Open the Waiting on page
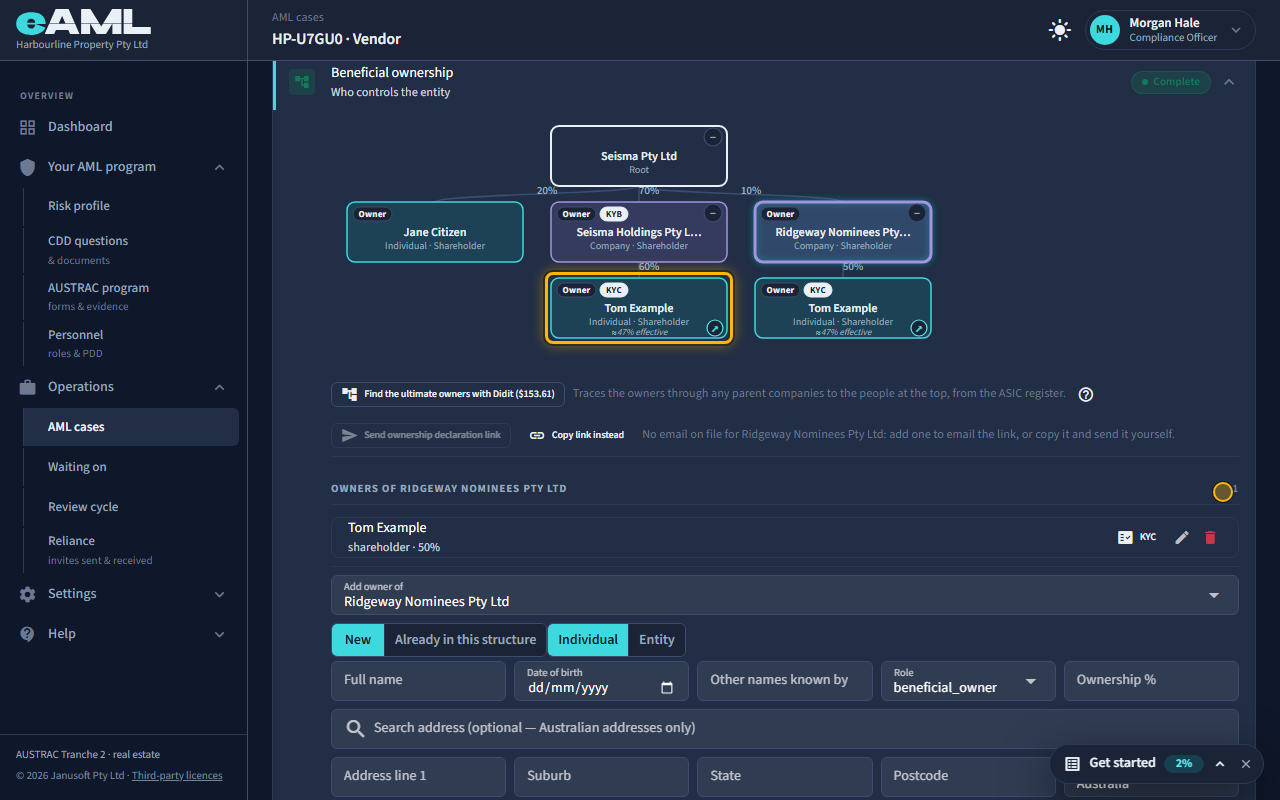Image resolution: width=1280 pixels, height=800 pixels. point(77,467)
